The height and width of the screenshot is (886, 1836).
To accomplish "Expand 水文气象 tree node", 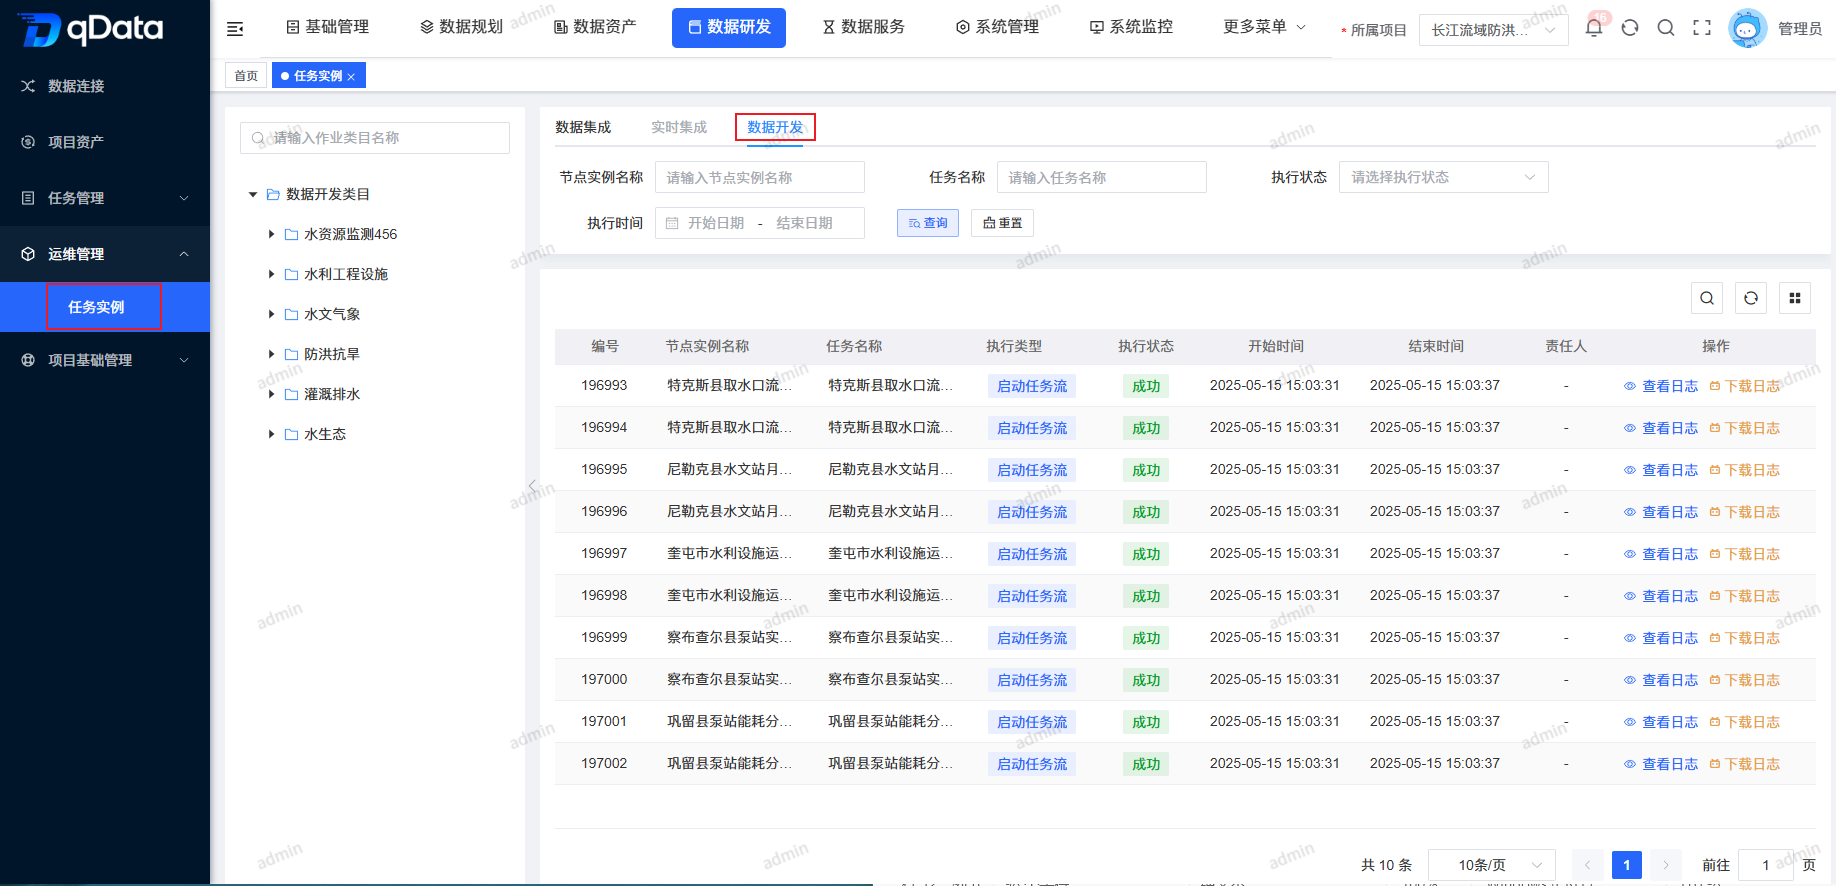I will tap(271, 314).
